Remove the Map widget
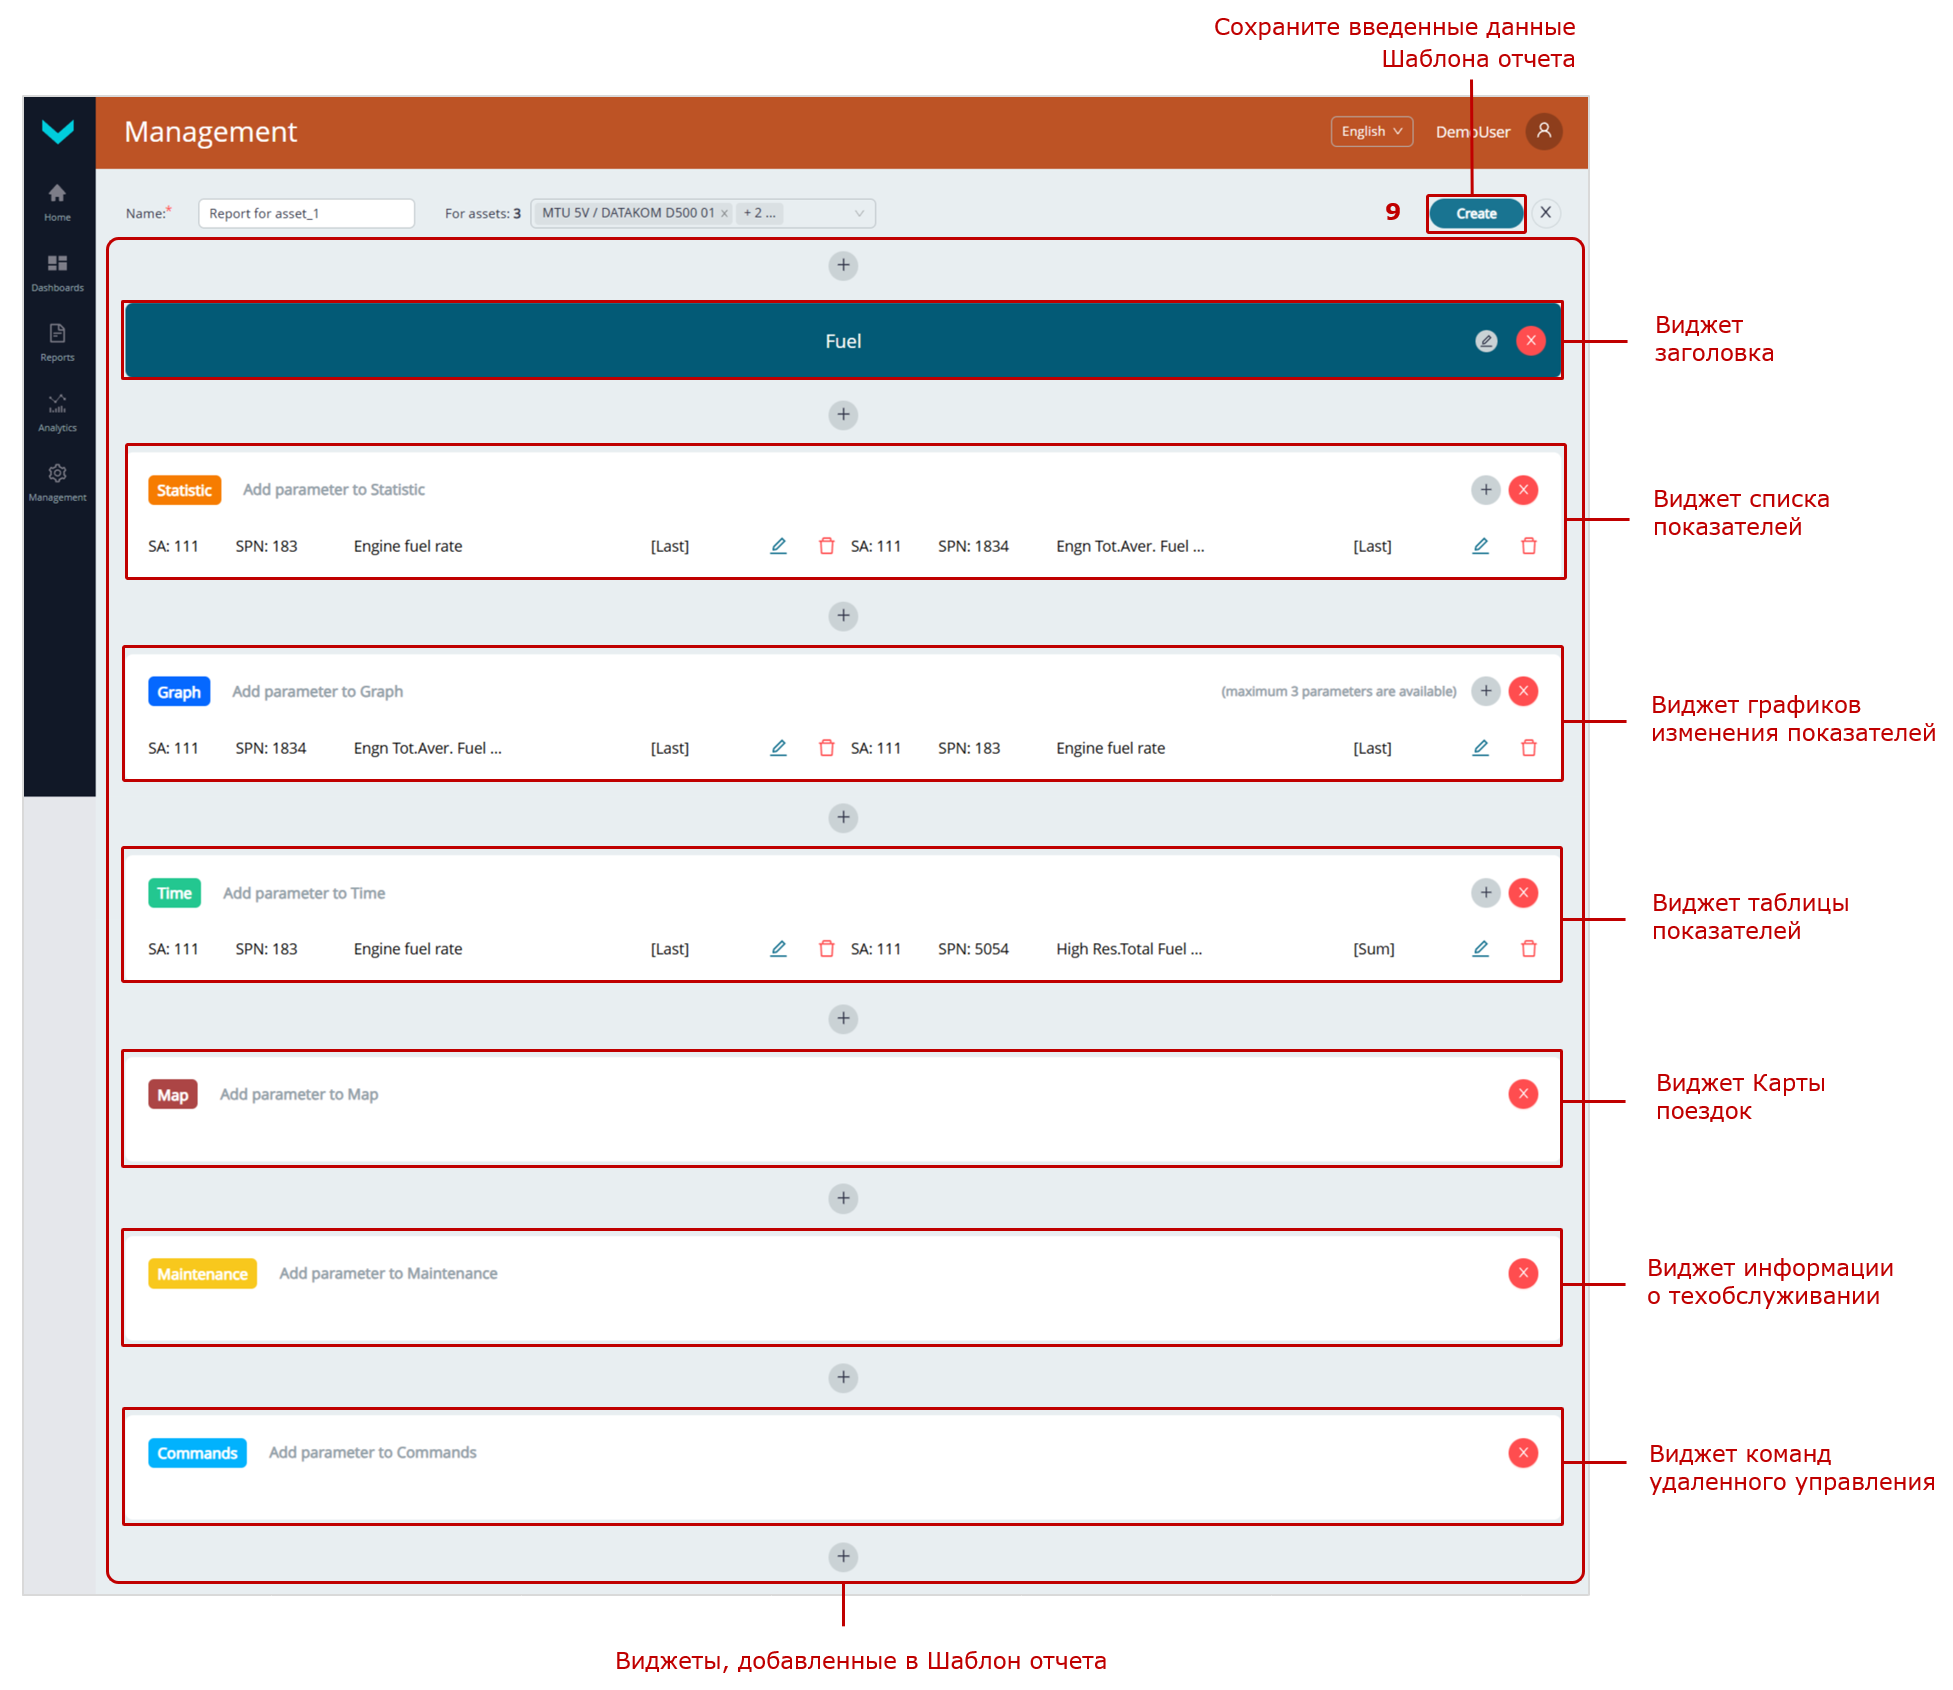 point(1522,1094)
